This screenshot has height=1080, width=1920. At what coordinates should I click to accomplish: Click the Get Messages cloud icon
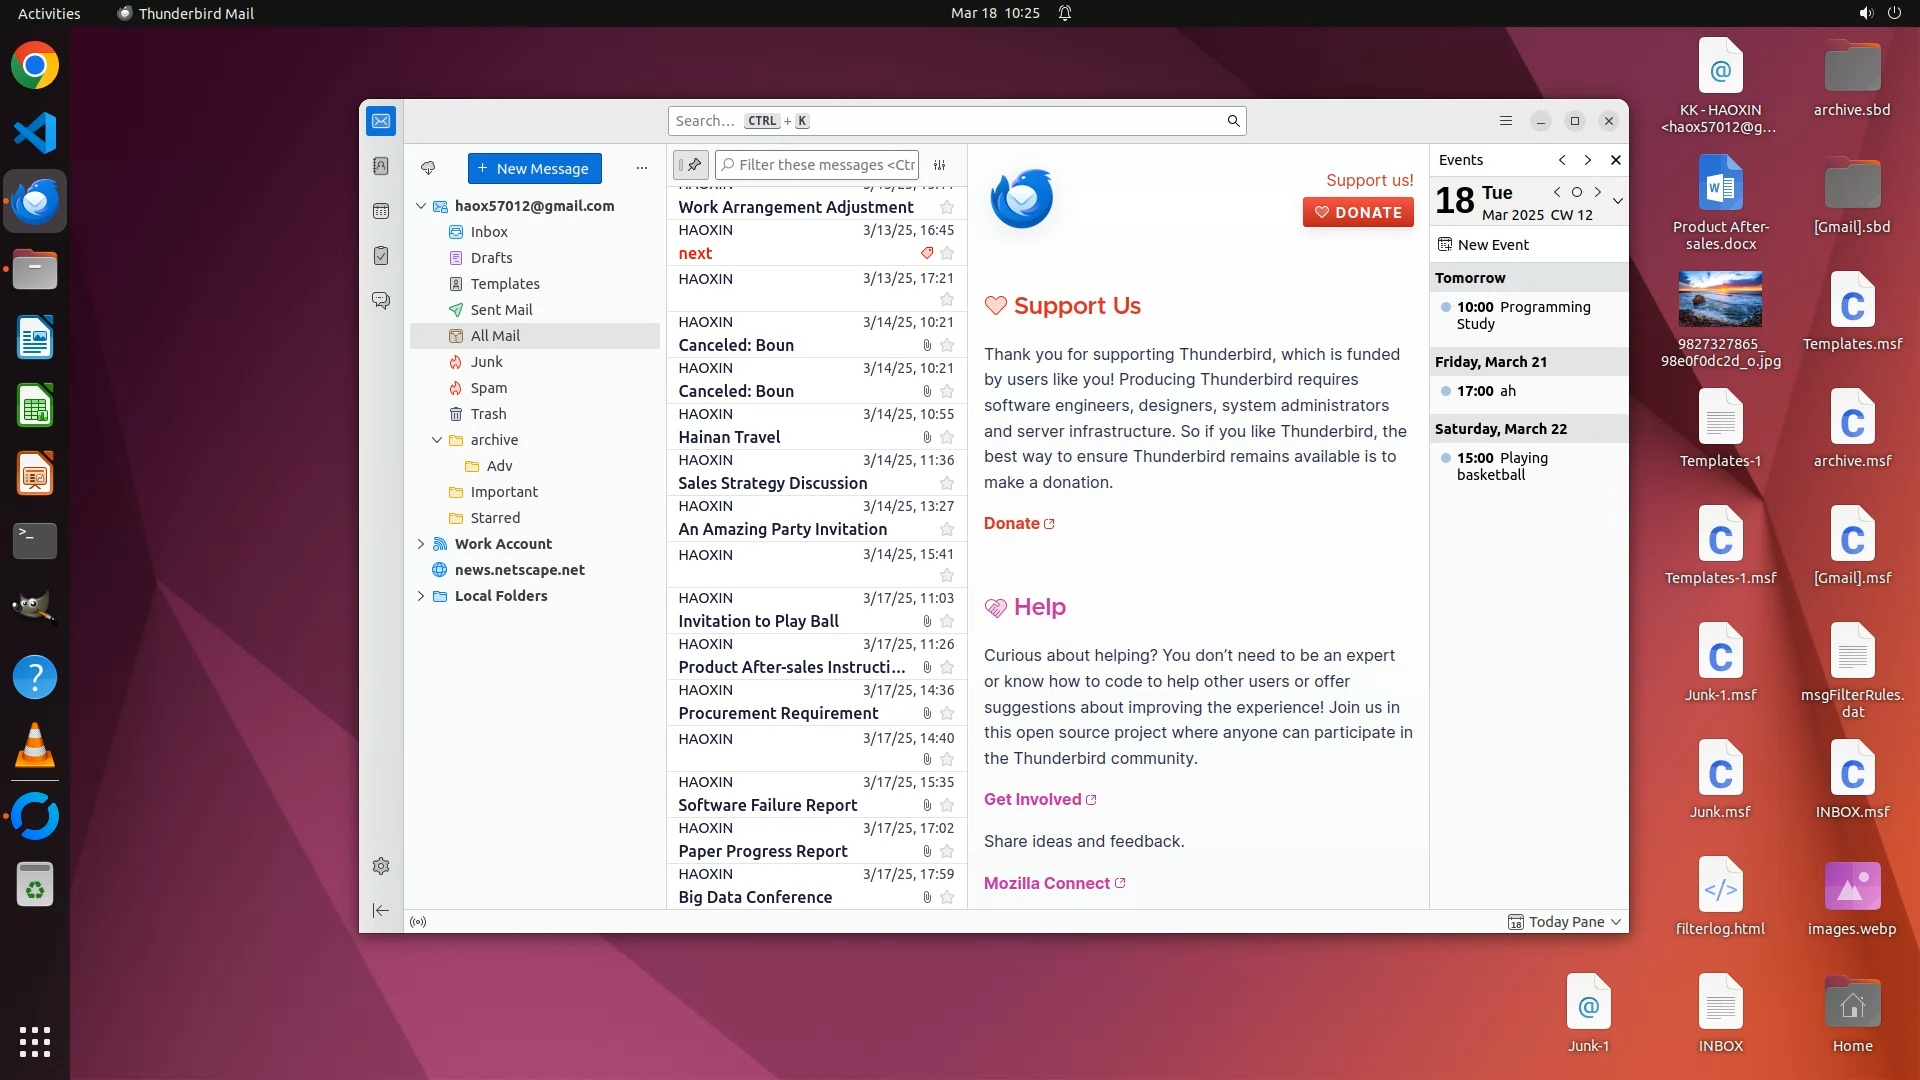(x=428, y=168)
